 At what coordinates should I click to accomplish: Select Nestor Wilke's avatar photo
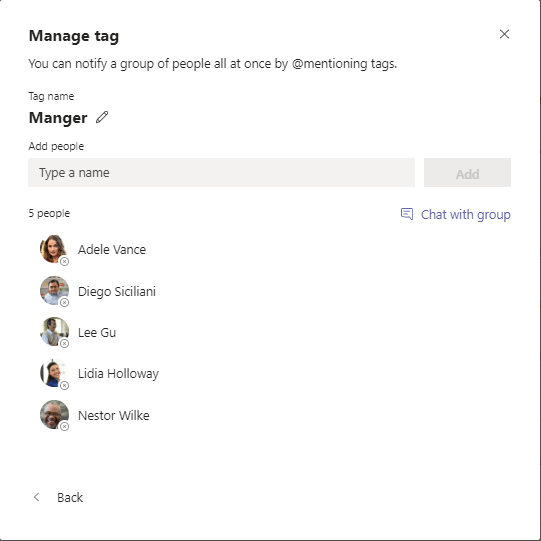(x=54, y=414)
